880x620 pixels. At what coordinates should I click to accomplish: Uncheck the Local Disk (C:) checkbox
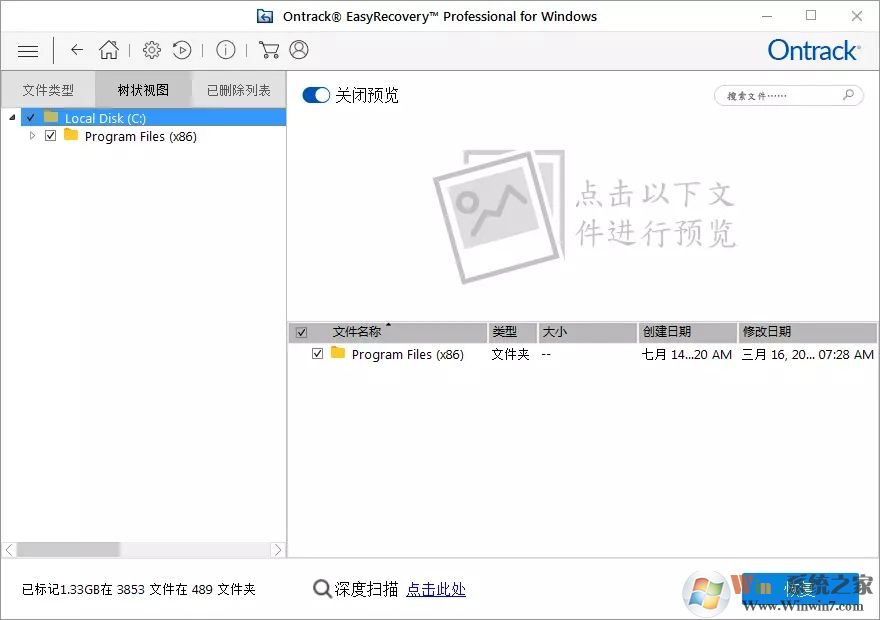[x=30, y=118]
